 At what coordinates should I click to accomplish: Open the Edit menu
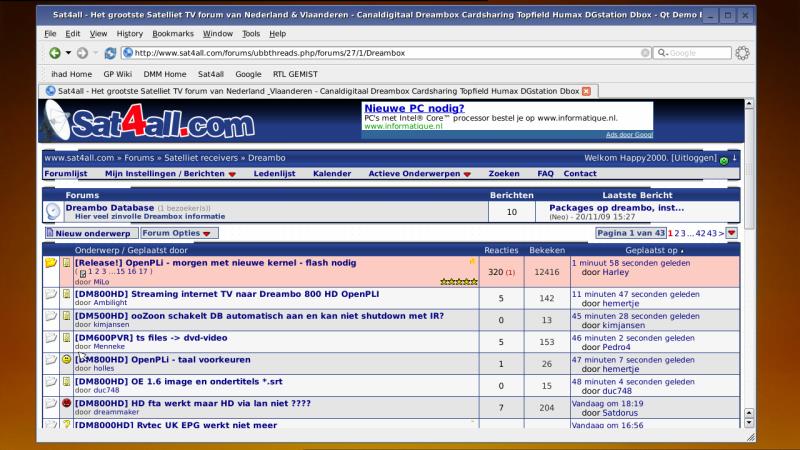(x=72, y=34)
